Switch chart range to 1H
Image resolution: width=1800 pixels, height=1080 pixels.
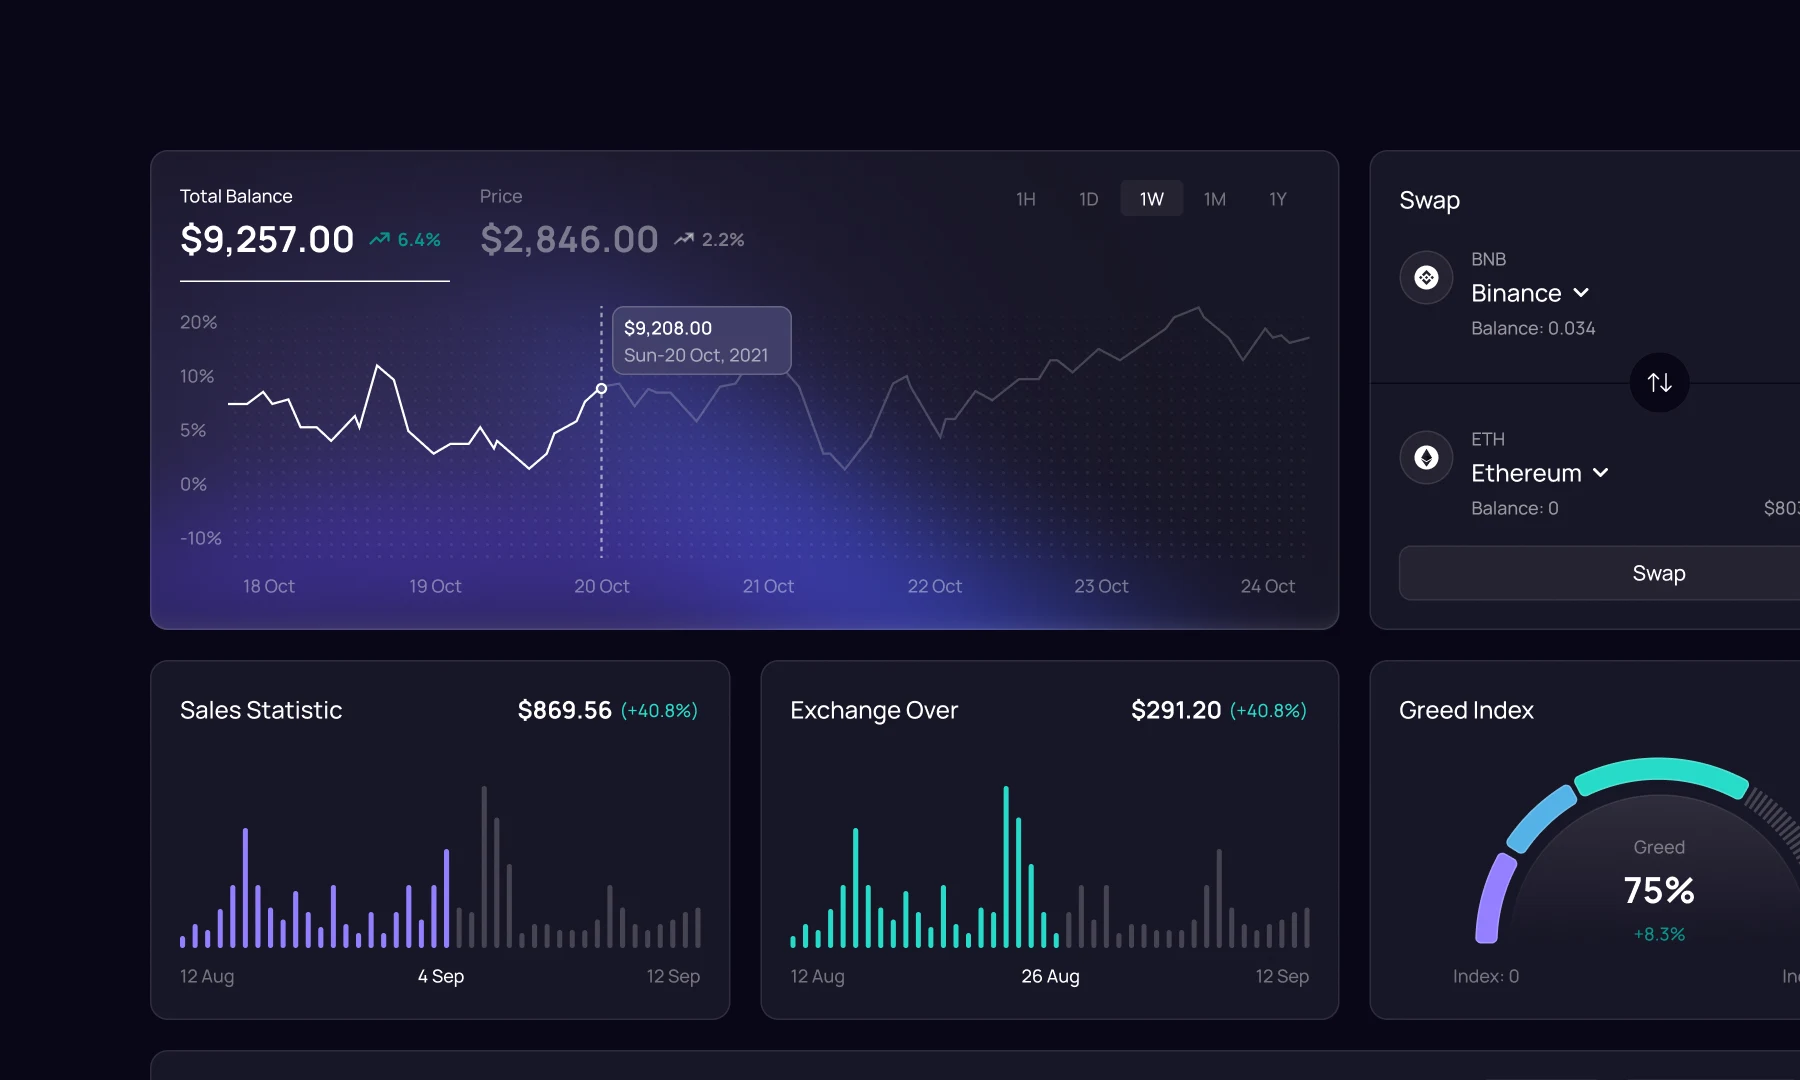(x=1025, y=199)
